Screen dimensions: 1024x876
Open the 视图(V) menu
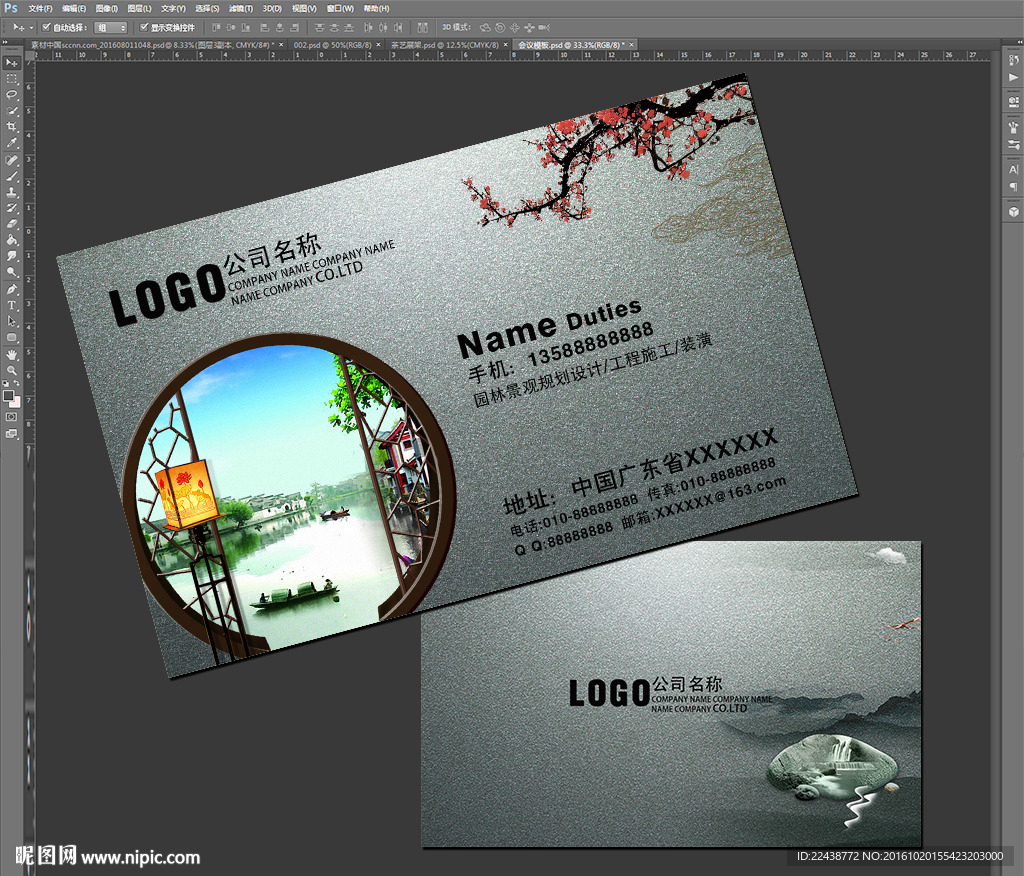click(x=304, y=8)
